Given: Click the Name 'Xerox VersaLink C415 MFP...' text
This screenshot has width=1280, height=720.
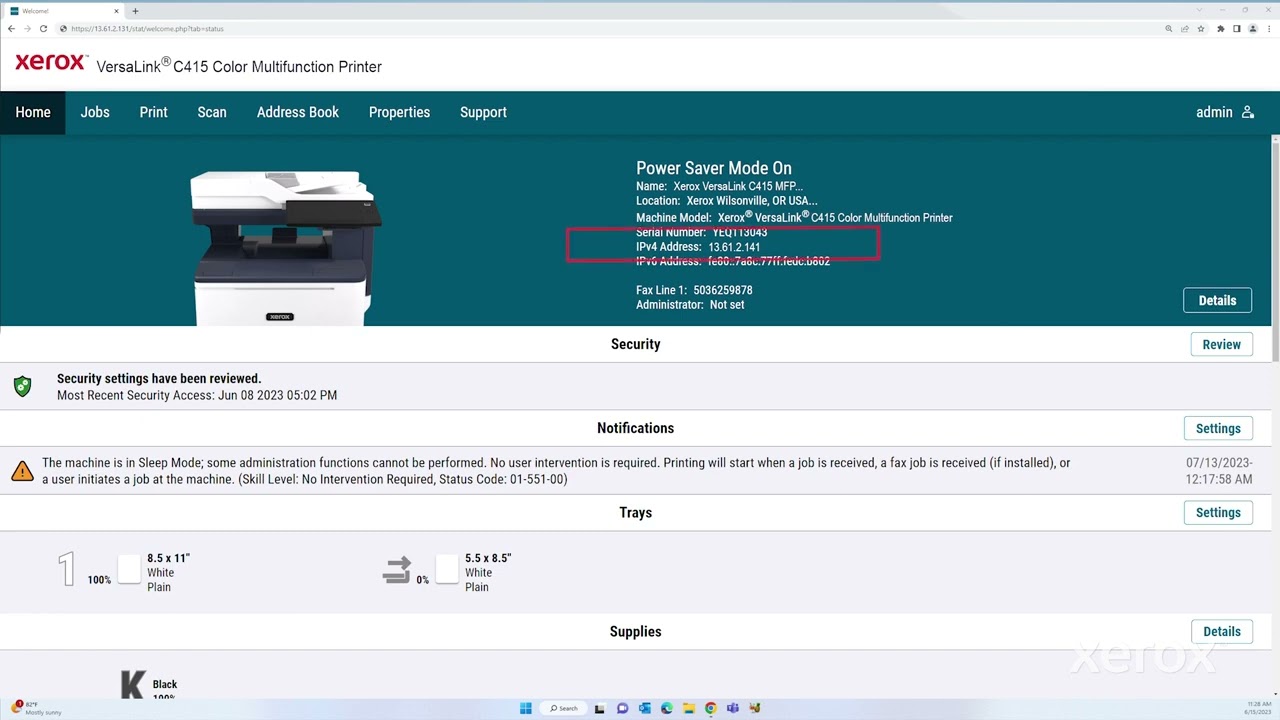Looking at the screenshot, I should coord(738,186).
